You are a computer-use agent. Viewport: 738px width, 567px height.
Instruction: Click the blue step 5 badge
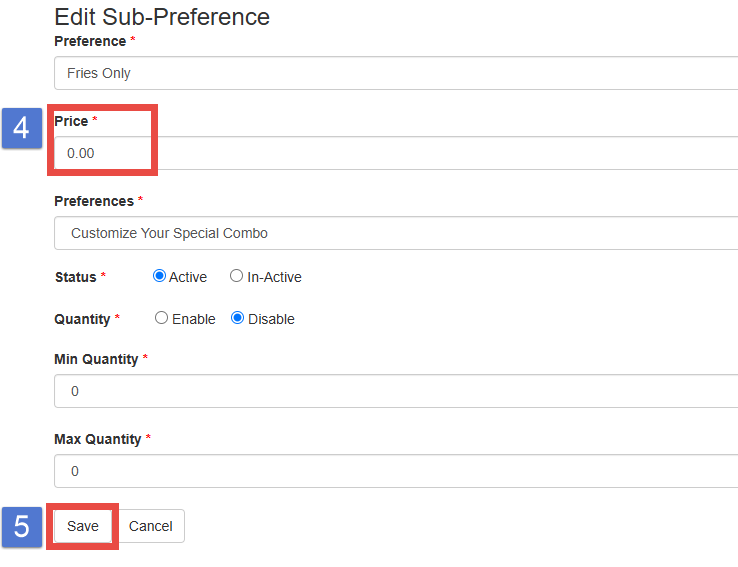click(x=21, y=526)
